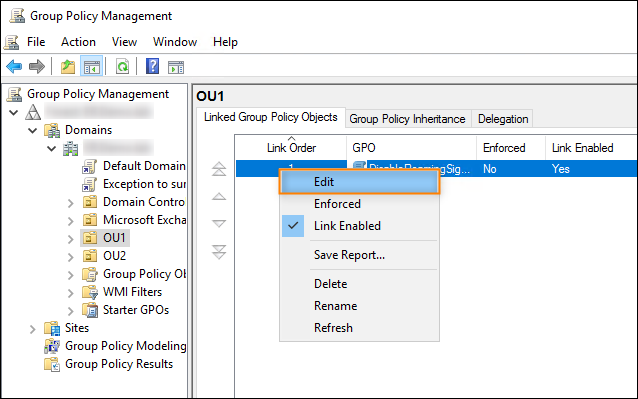The width and height of the screenshot is (638, 399).
Task: Open the Action menu
Action: pyautogui.click(x=79, y=42)
